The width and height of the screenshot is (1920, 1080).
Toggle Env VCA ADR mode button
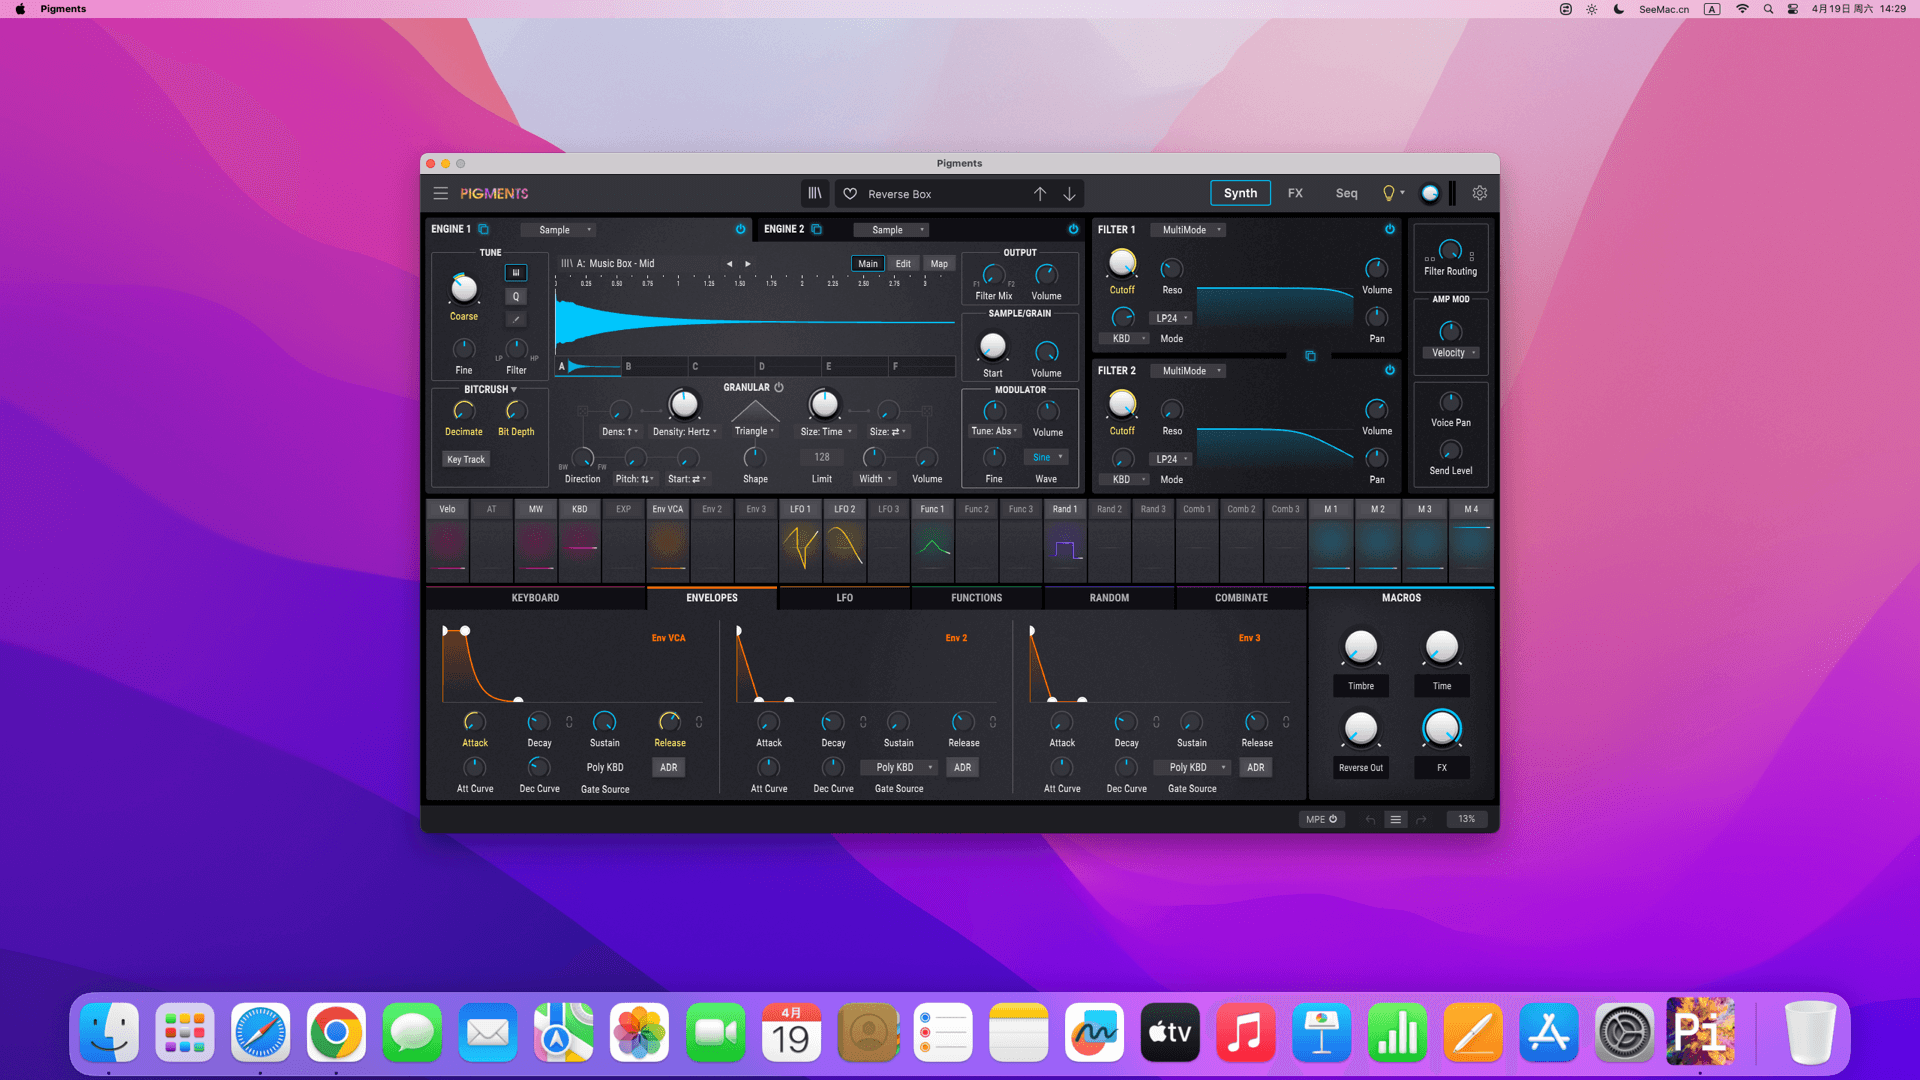(x=669, y=768)
